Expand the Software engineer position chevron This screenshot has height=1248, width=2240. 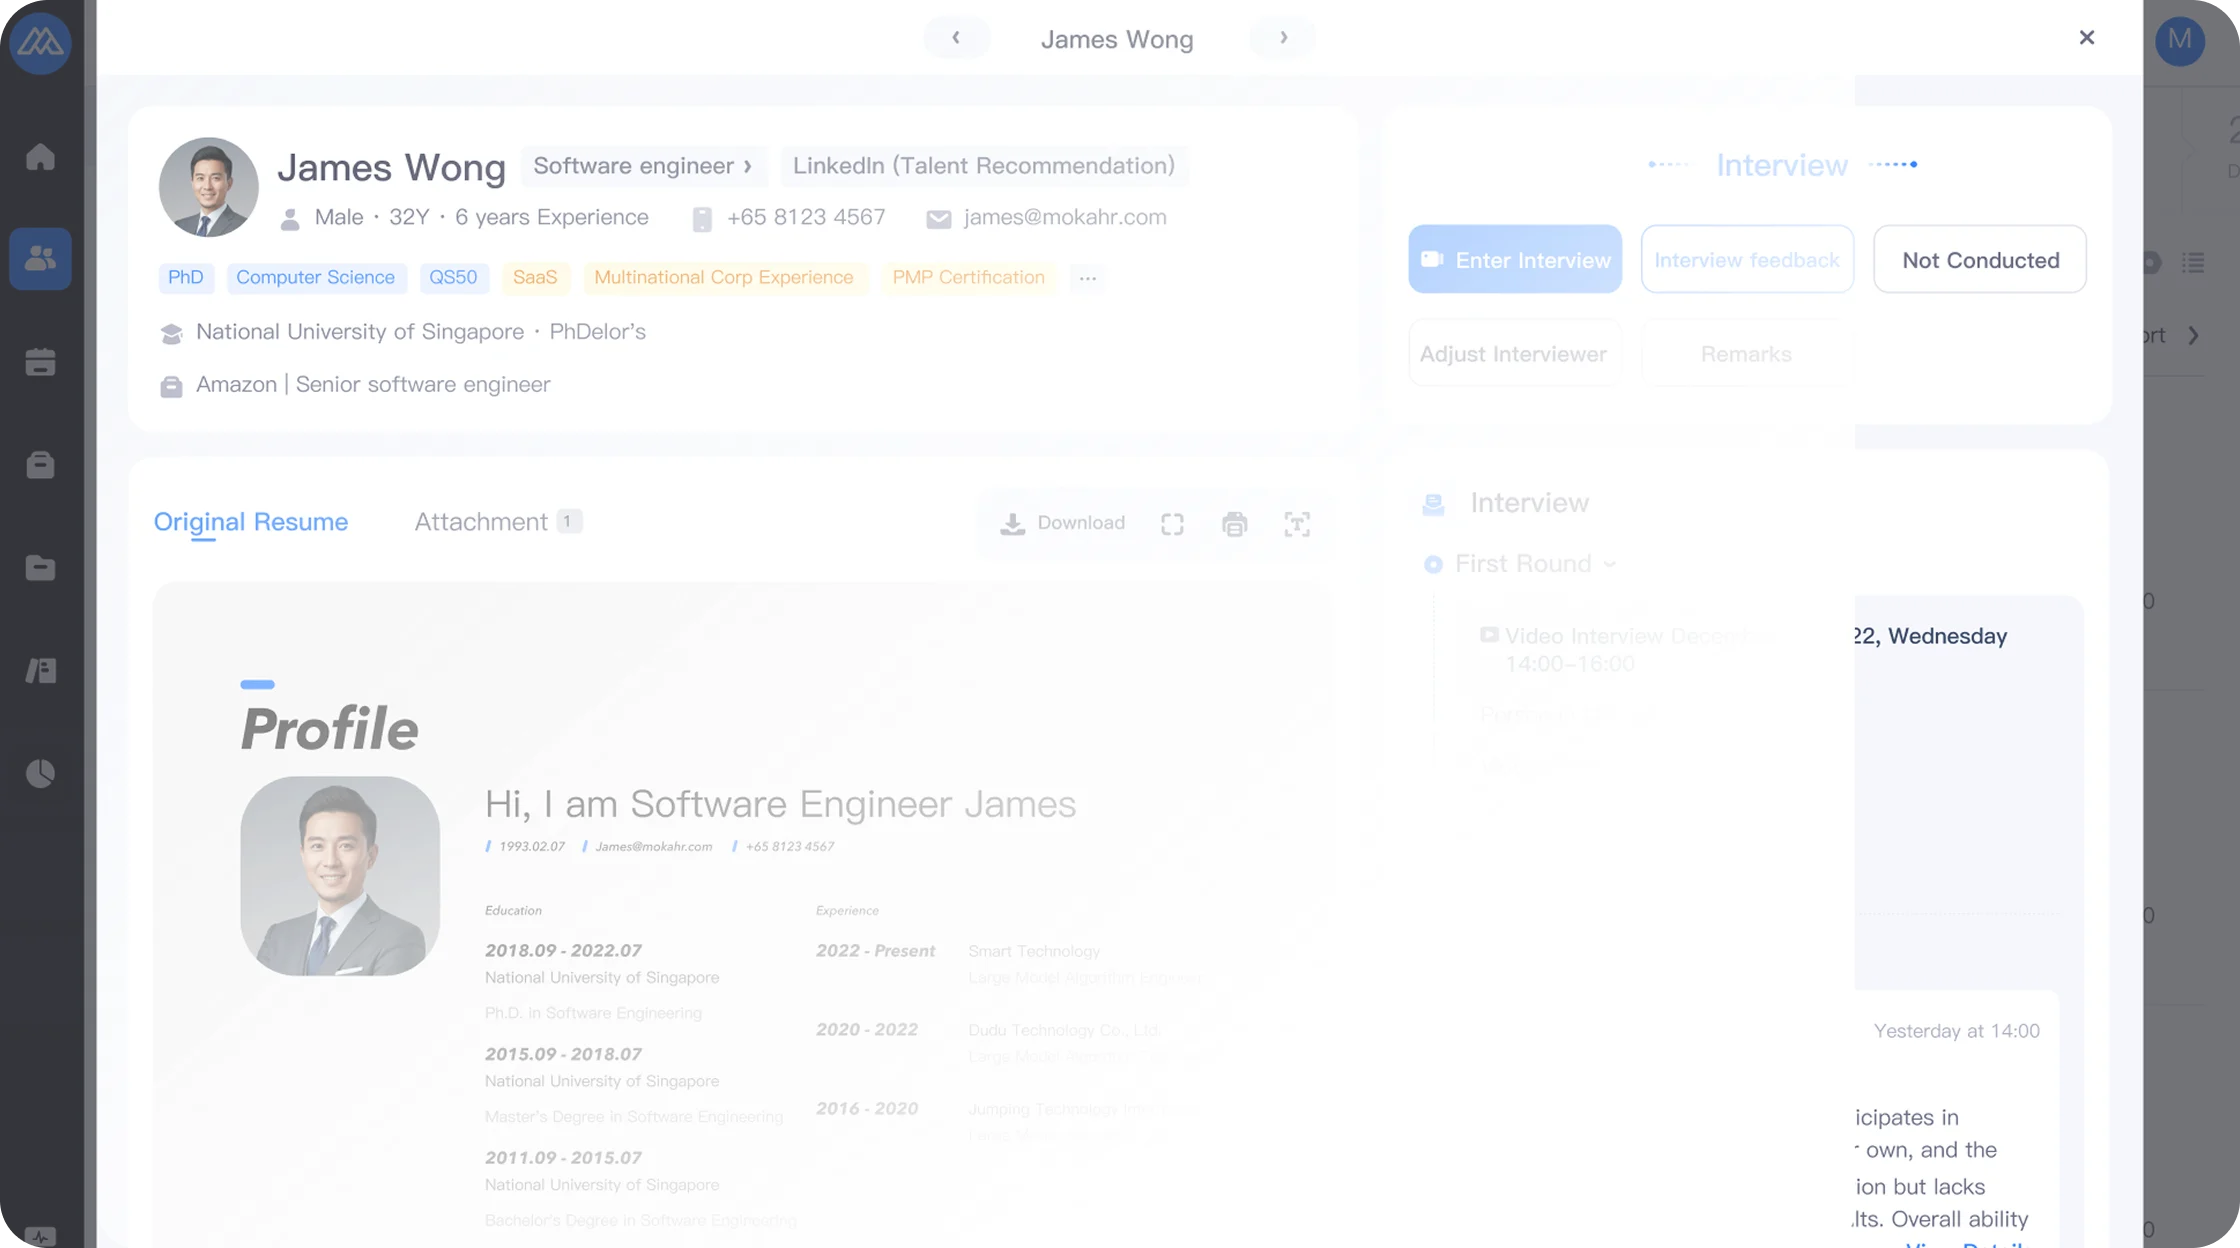tap(747, 166)
